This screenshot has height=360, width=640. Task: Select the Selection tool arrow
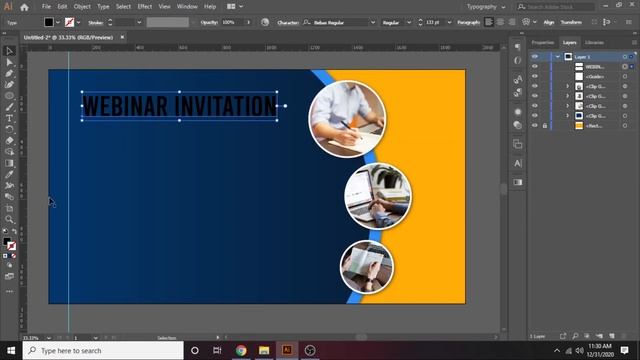point(9,51)
